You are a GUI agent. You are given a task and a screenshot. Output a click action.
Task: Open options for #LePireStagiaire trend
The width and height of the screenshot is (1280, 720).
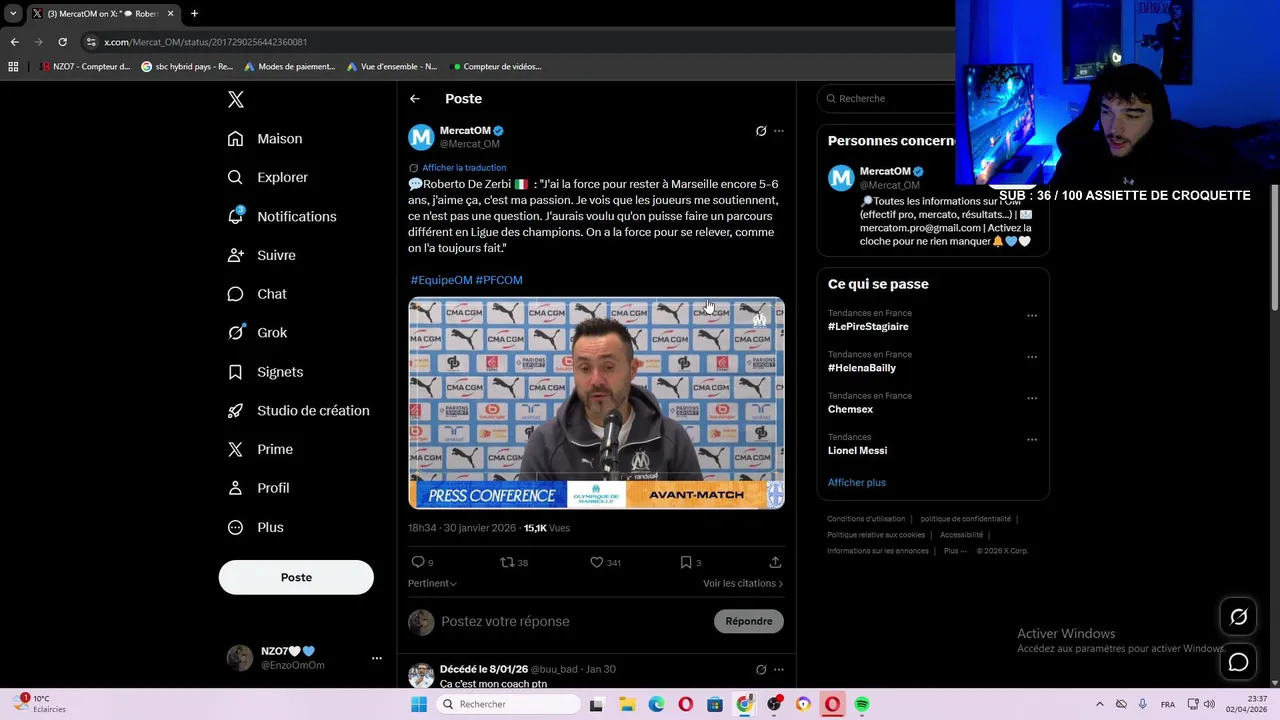(x=1032, y=316)
